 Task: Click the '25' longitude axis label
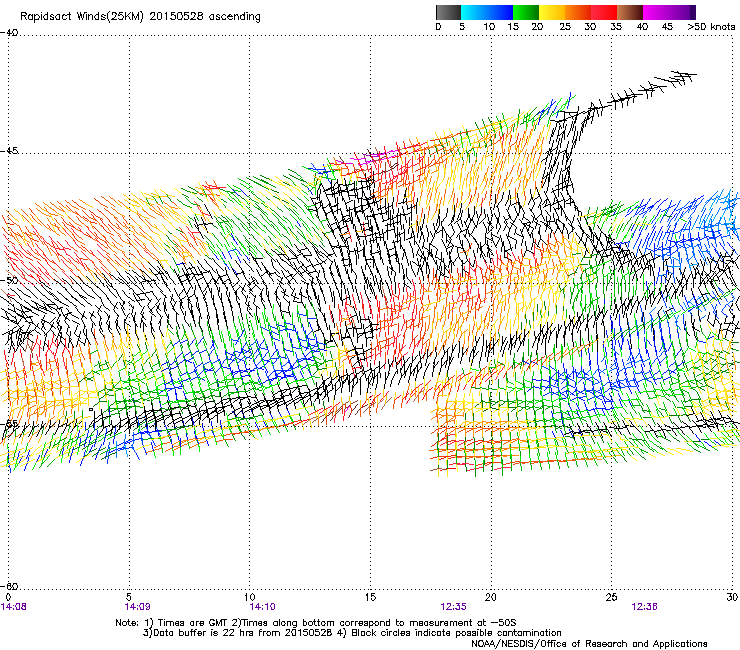pos(611,597)
